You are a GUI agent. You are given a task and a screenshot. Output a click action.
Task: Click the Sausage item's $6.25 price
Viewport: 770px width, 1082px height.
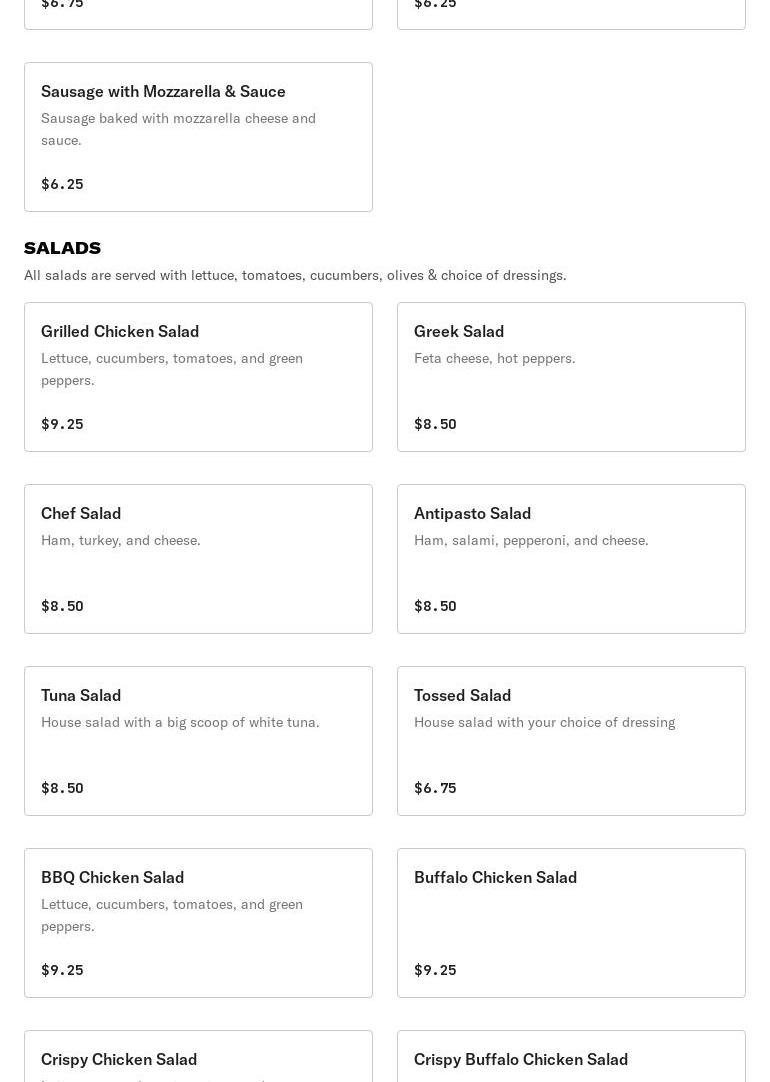click(x=62, y=184)
